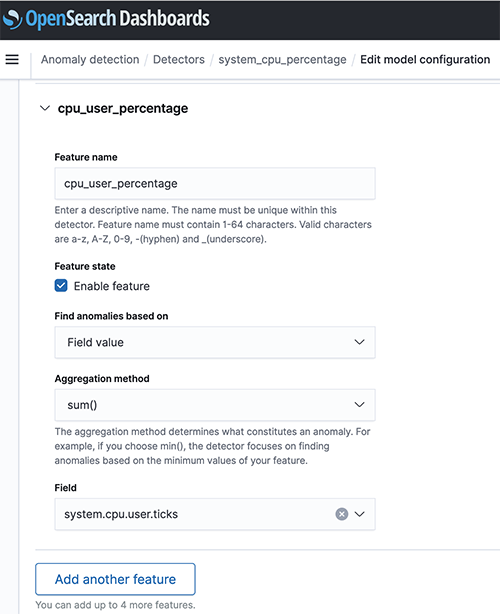The height and width of the screenshot is (614, 500).
Task: Click the Enable feature label text
Action: click(112, 286)
